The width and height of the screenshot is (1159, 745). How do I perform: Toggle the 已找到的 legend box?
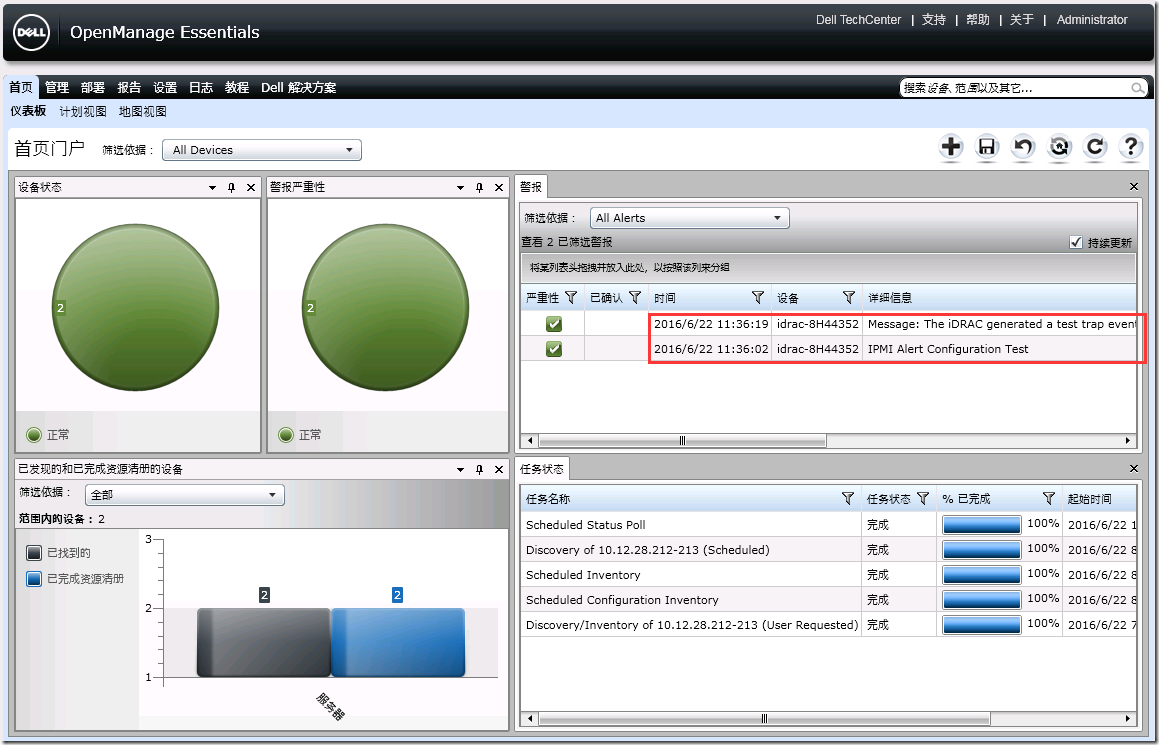click(34, 553)
